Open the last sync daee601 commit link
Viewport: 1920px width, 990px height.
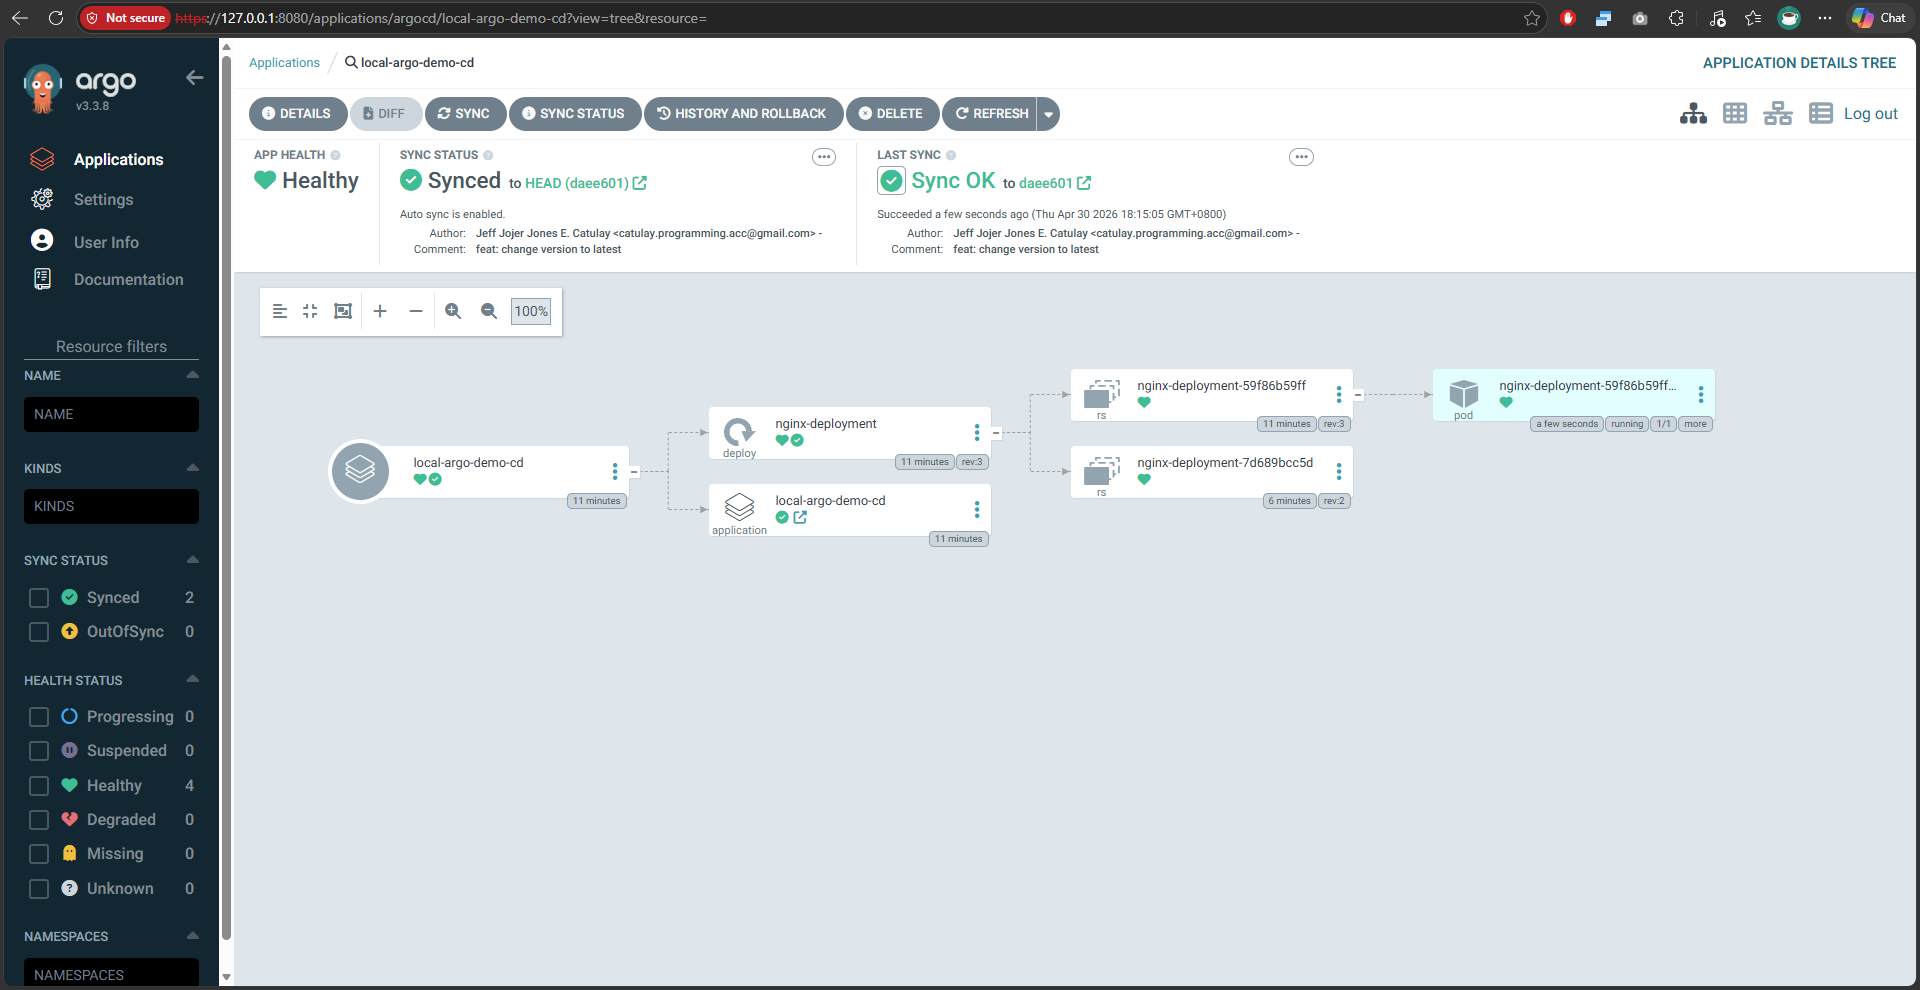point(1055,183)
